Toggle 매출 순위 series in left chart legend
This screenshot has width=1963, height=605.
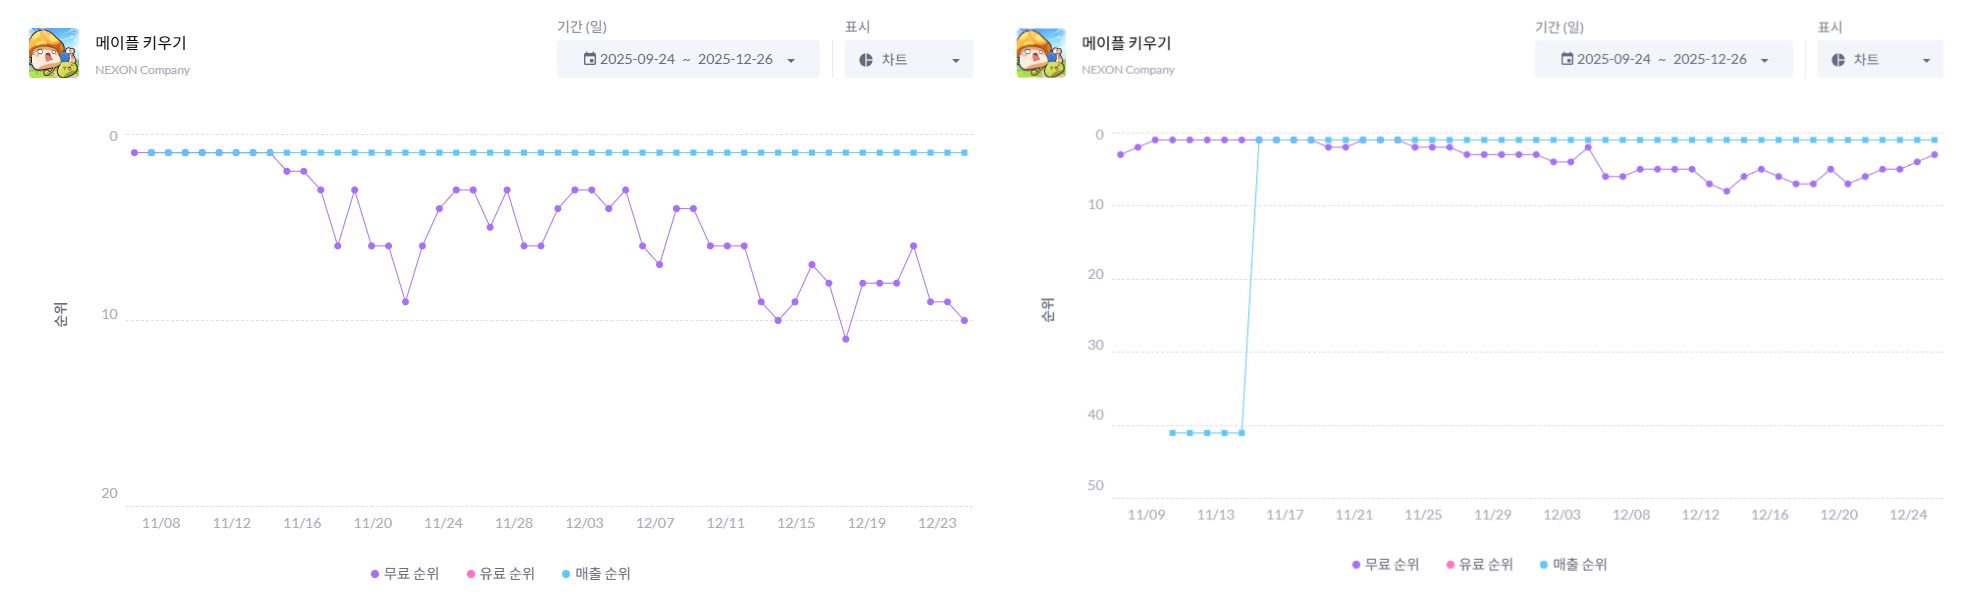point(596,574)
